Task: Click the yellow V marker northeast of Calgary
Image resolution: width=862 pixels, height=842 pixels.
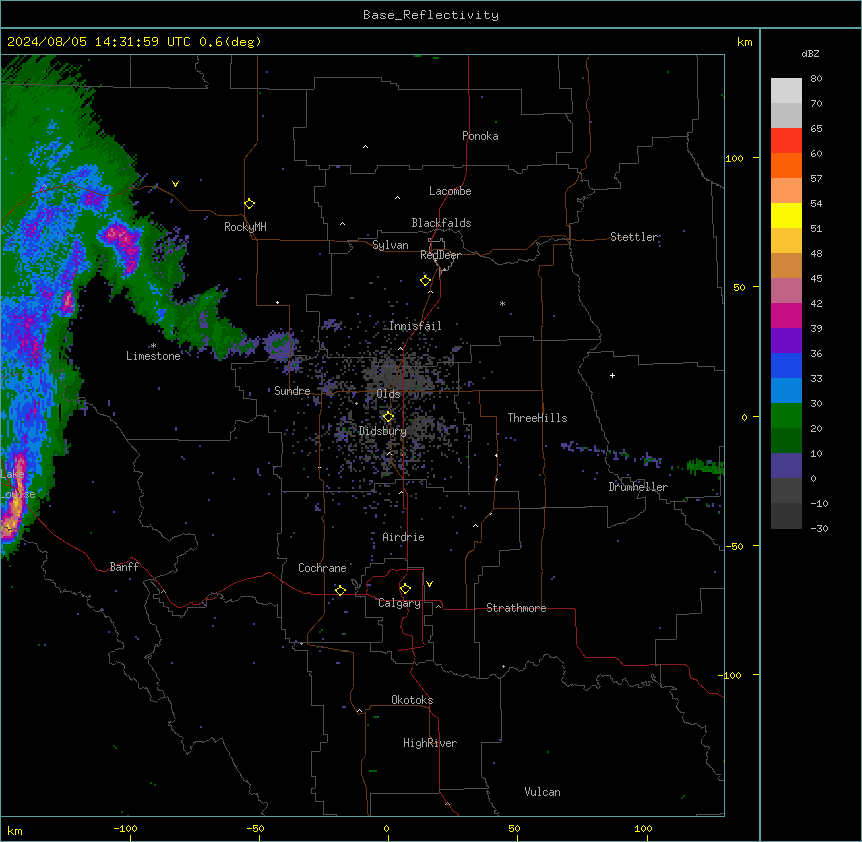Action: 429,584
